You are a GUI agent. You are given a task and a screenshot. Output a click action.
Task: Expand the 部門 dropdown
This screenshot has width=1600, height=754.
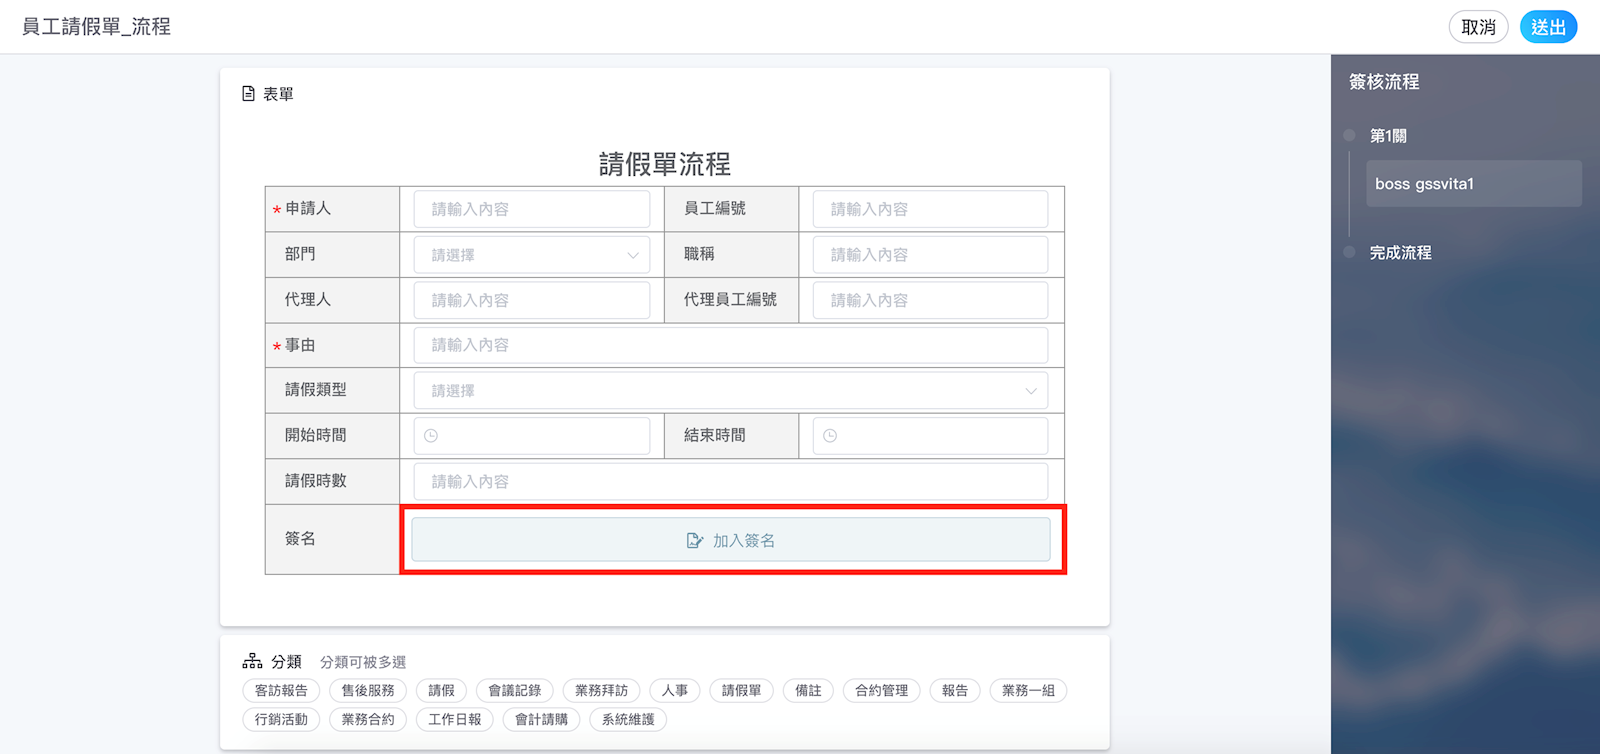[532, 255]
